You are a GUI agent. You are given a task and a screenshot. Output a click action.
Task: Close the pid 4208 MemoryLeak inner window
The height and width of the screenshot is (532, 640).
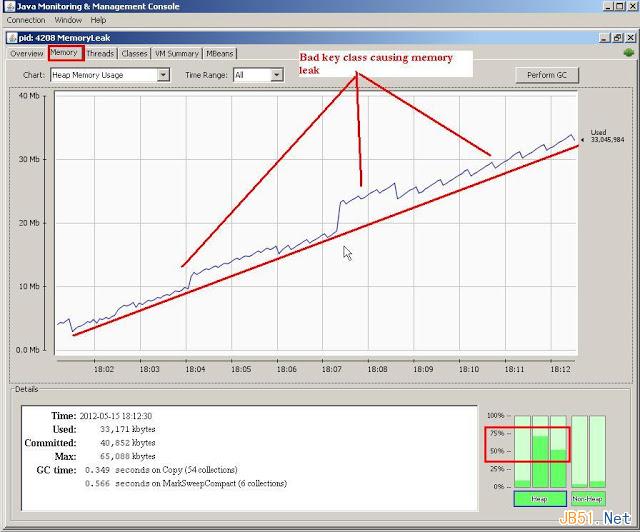tap(631, 38)
